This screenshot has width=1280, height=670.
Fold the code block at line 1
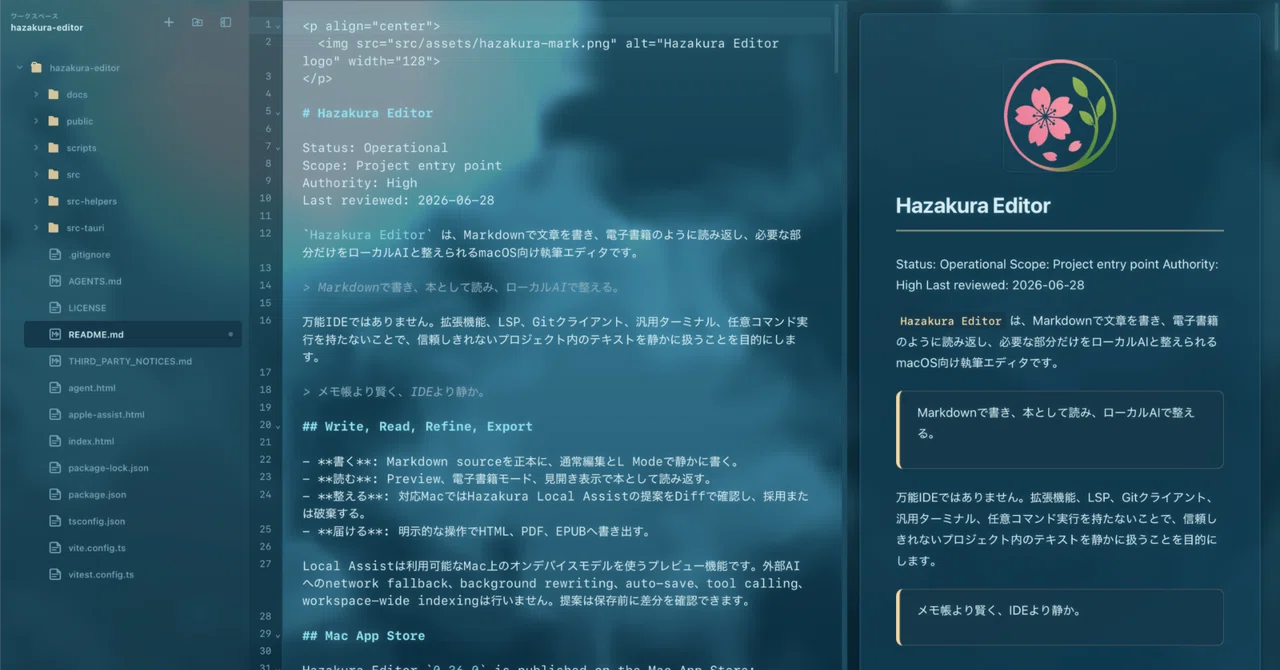pos(278,25)
